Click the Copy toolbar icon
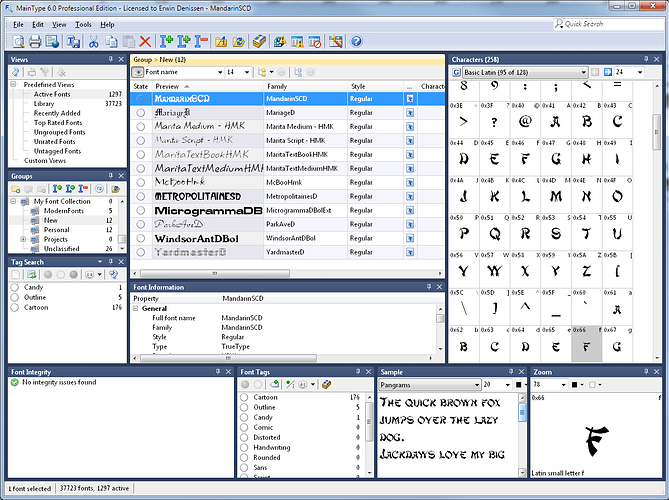 click(x=111, y=41)
